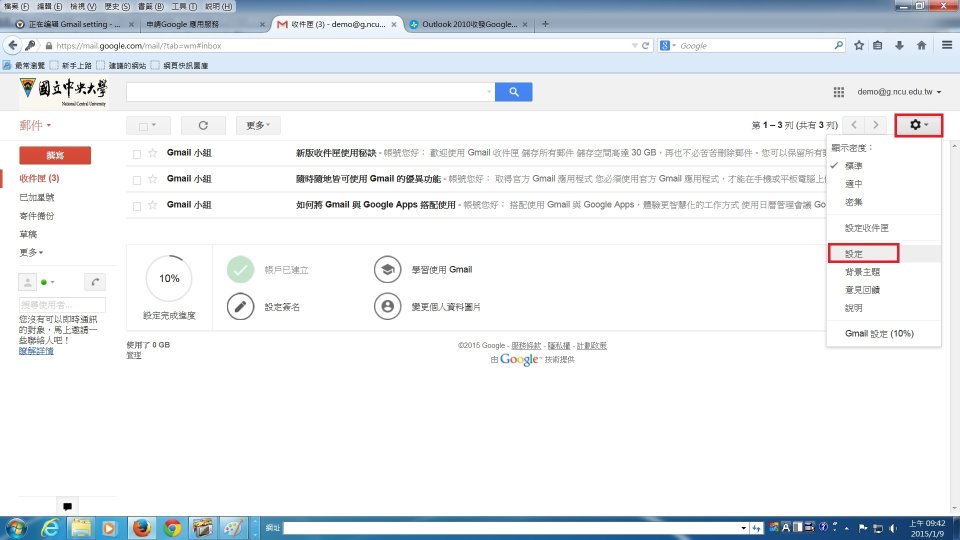960x540 pixels.
Task: Check the first email's checkbox
Action: point(137,153)
